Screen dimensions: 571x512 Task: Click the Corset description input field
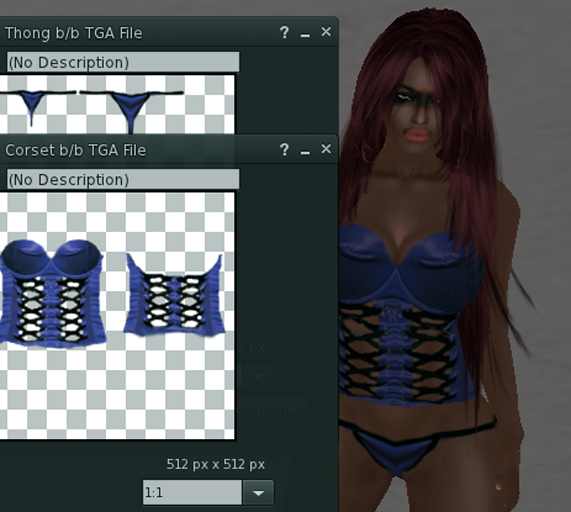pyautogui.click(x=123, y=180)
